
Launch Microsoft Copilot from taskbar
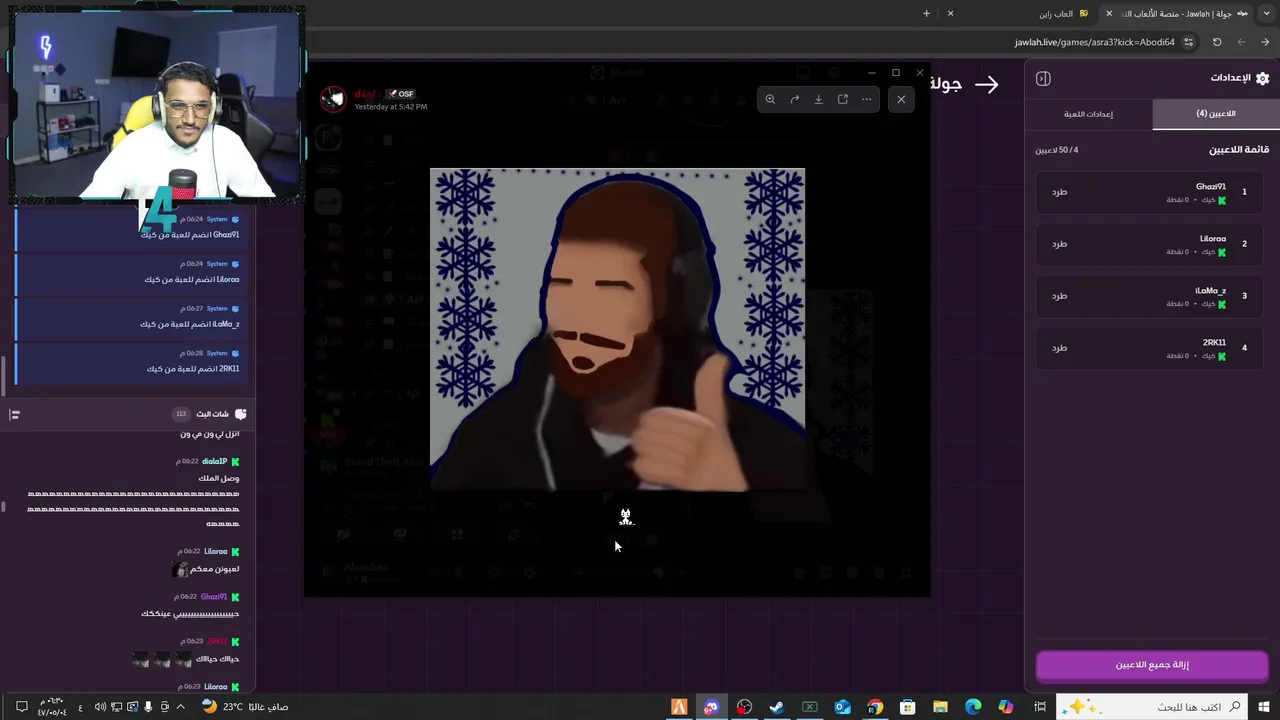tap(1006, 707)
